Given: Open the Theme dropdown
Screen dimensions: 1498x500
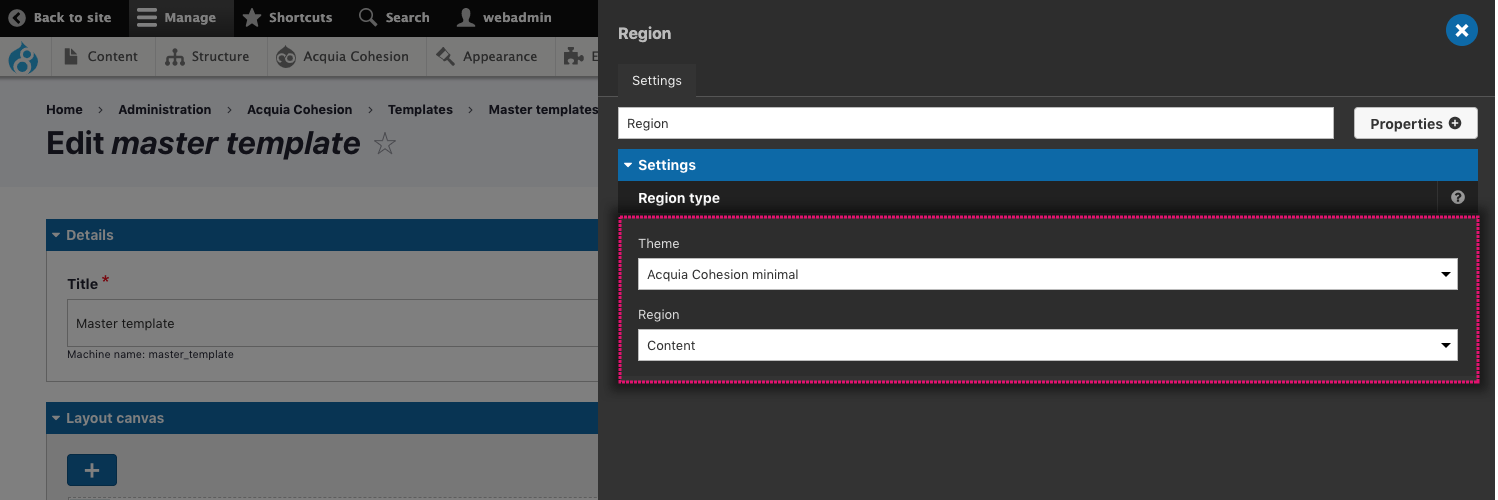Looking at the screenshot, I should pos(1047,274).
